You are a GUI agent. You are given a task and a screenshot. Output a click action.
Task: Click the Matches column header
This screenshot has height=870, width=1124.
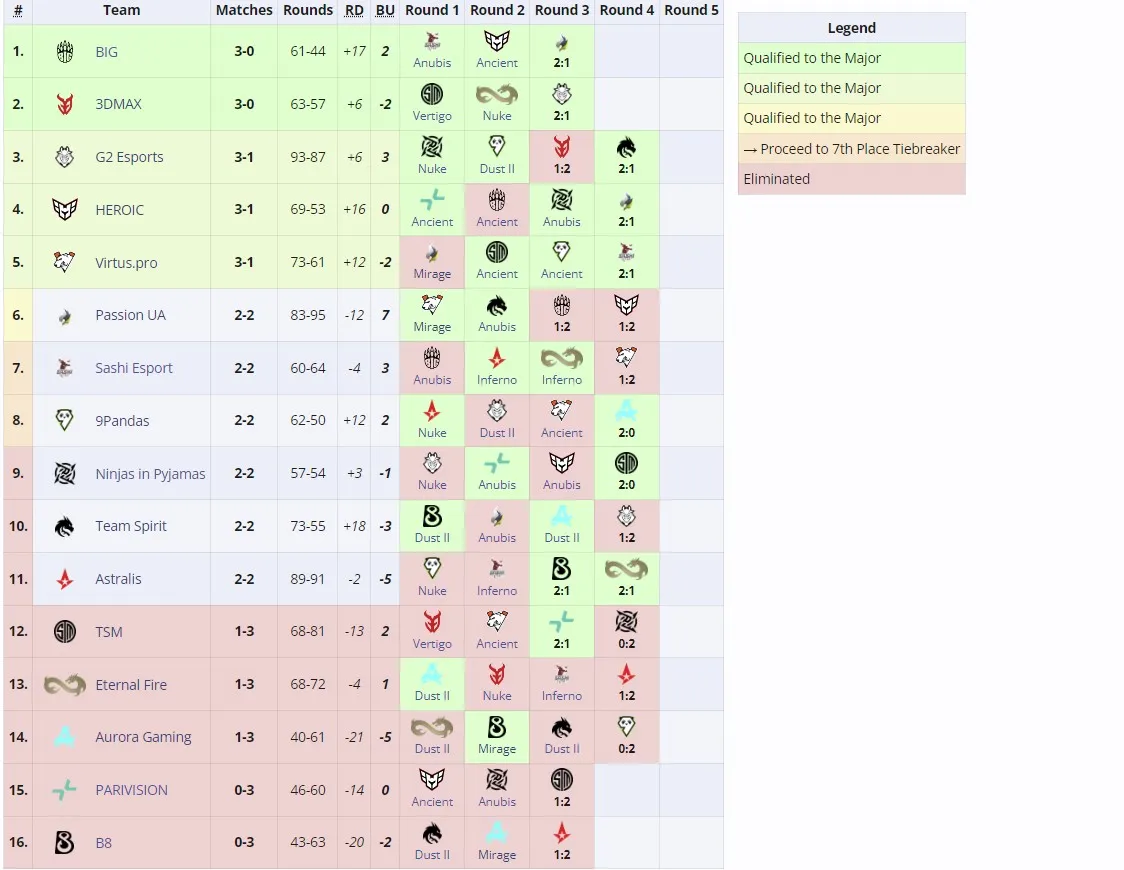click(244, 10)
